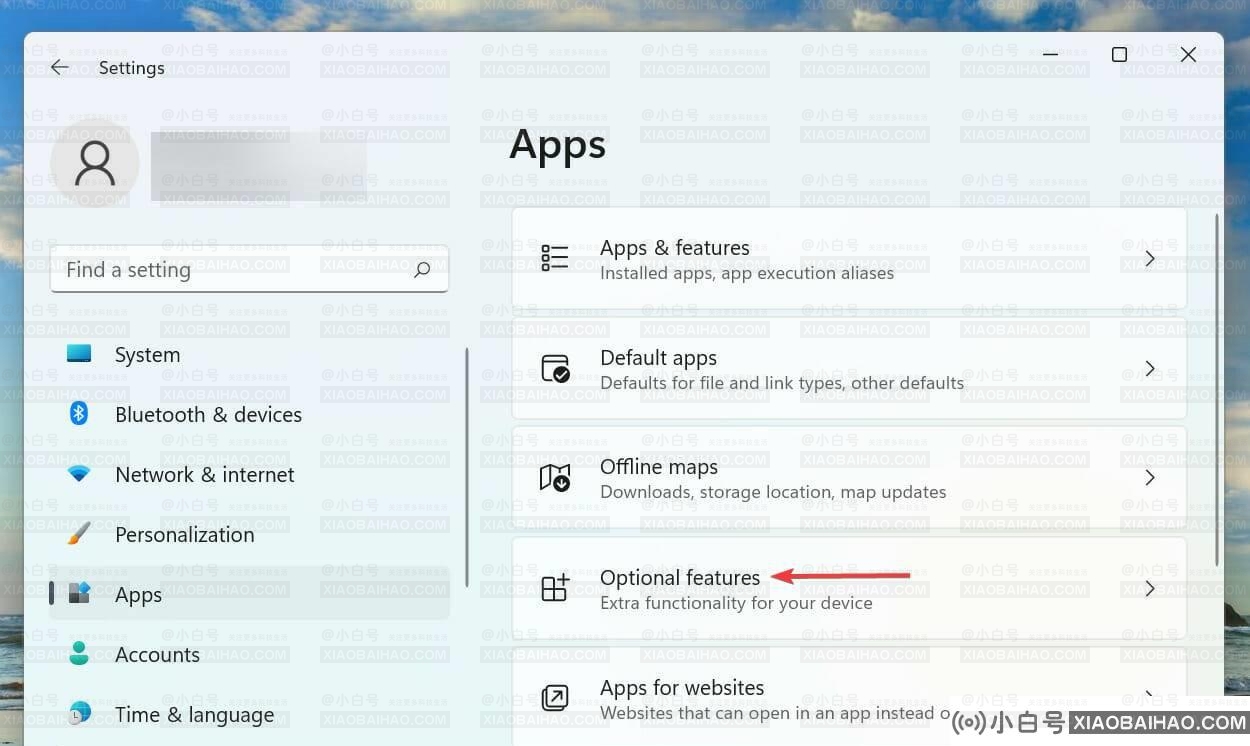1250x746 pixels.
Task: Click the sidebar navigation scrollbar
Action: [x=467, y=467]
